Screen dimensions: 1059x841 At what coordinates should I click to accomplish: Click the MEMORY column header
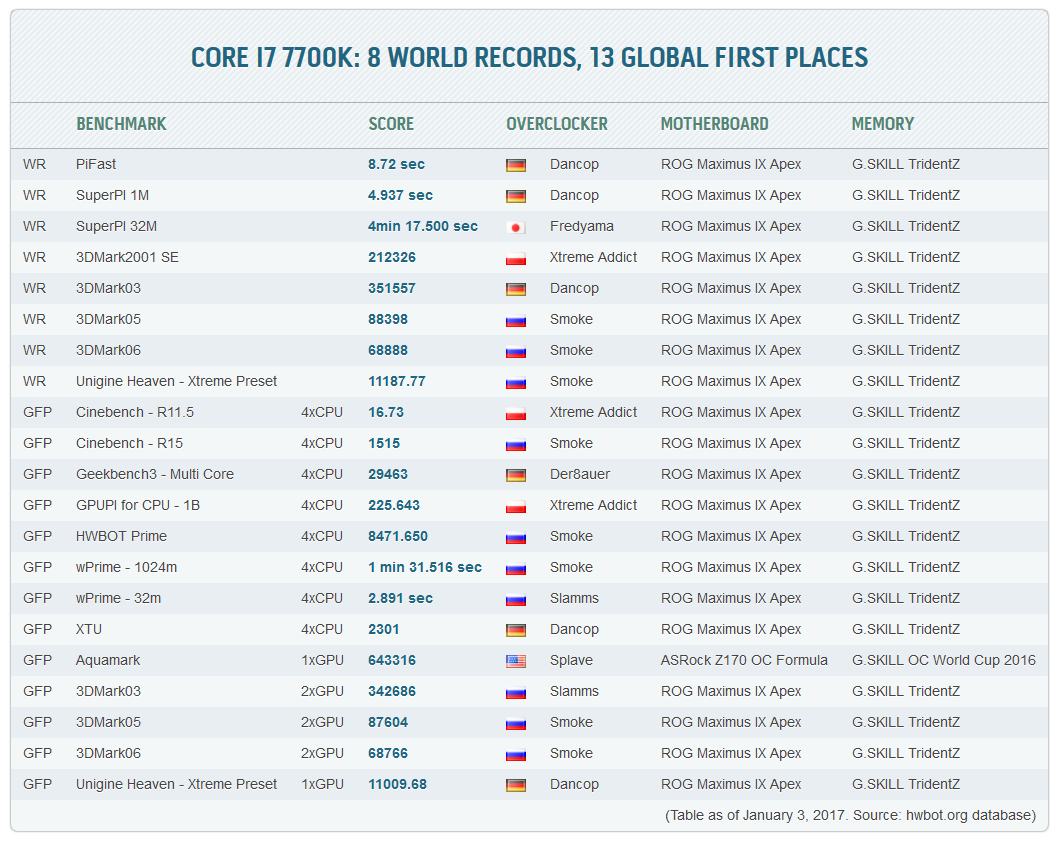click(883, 124)
